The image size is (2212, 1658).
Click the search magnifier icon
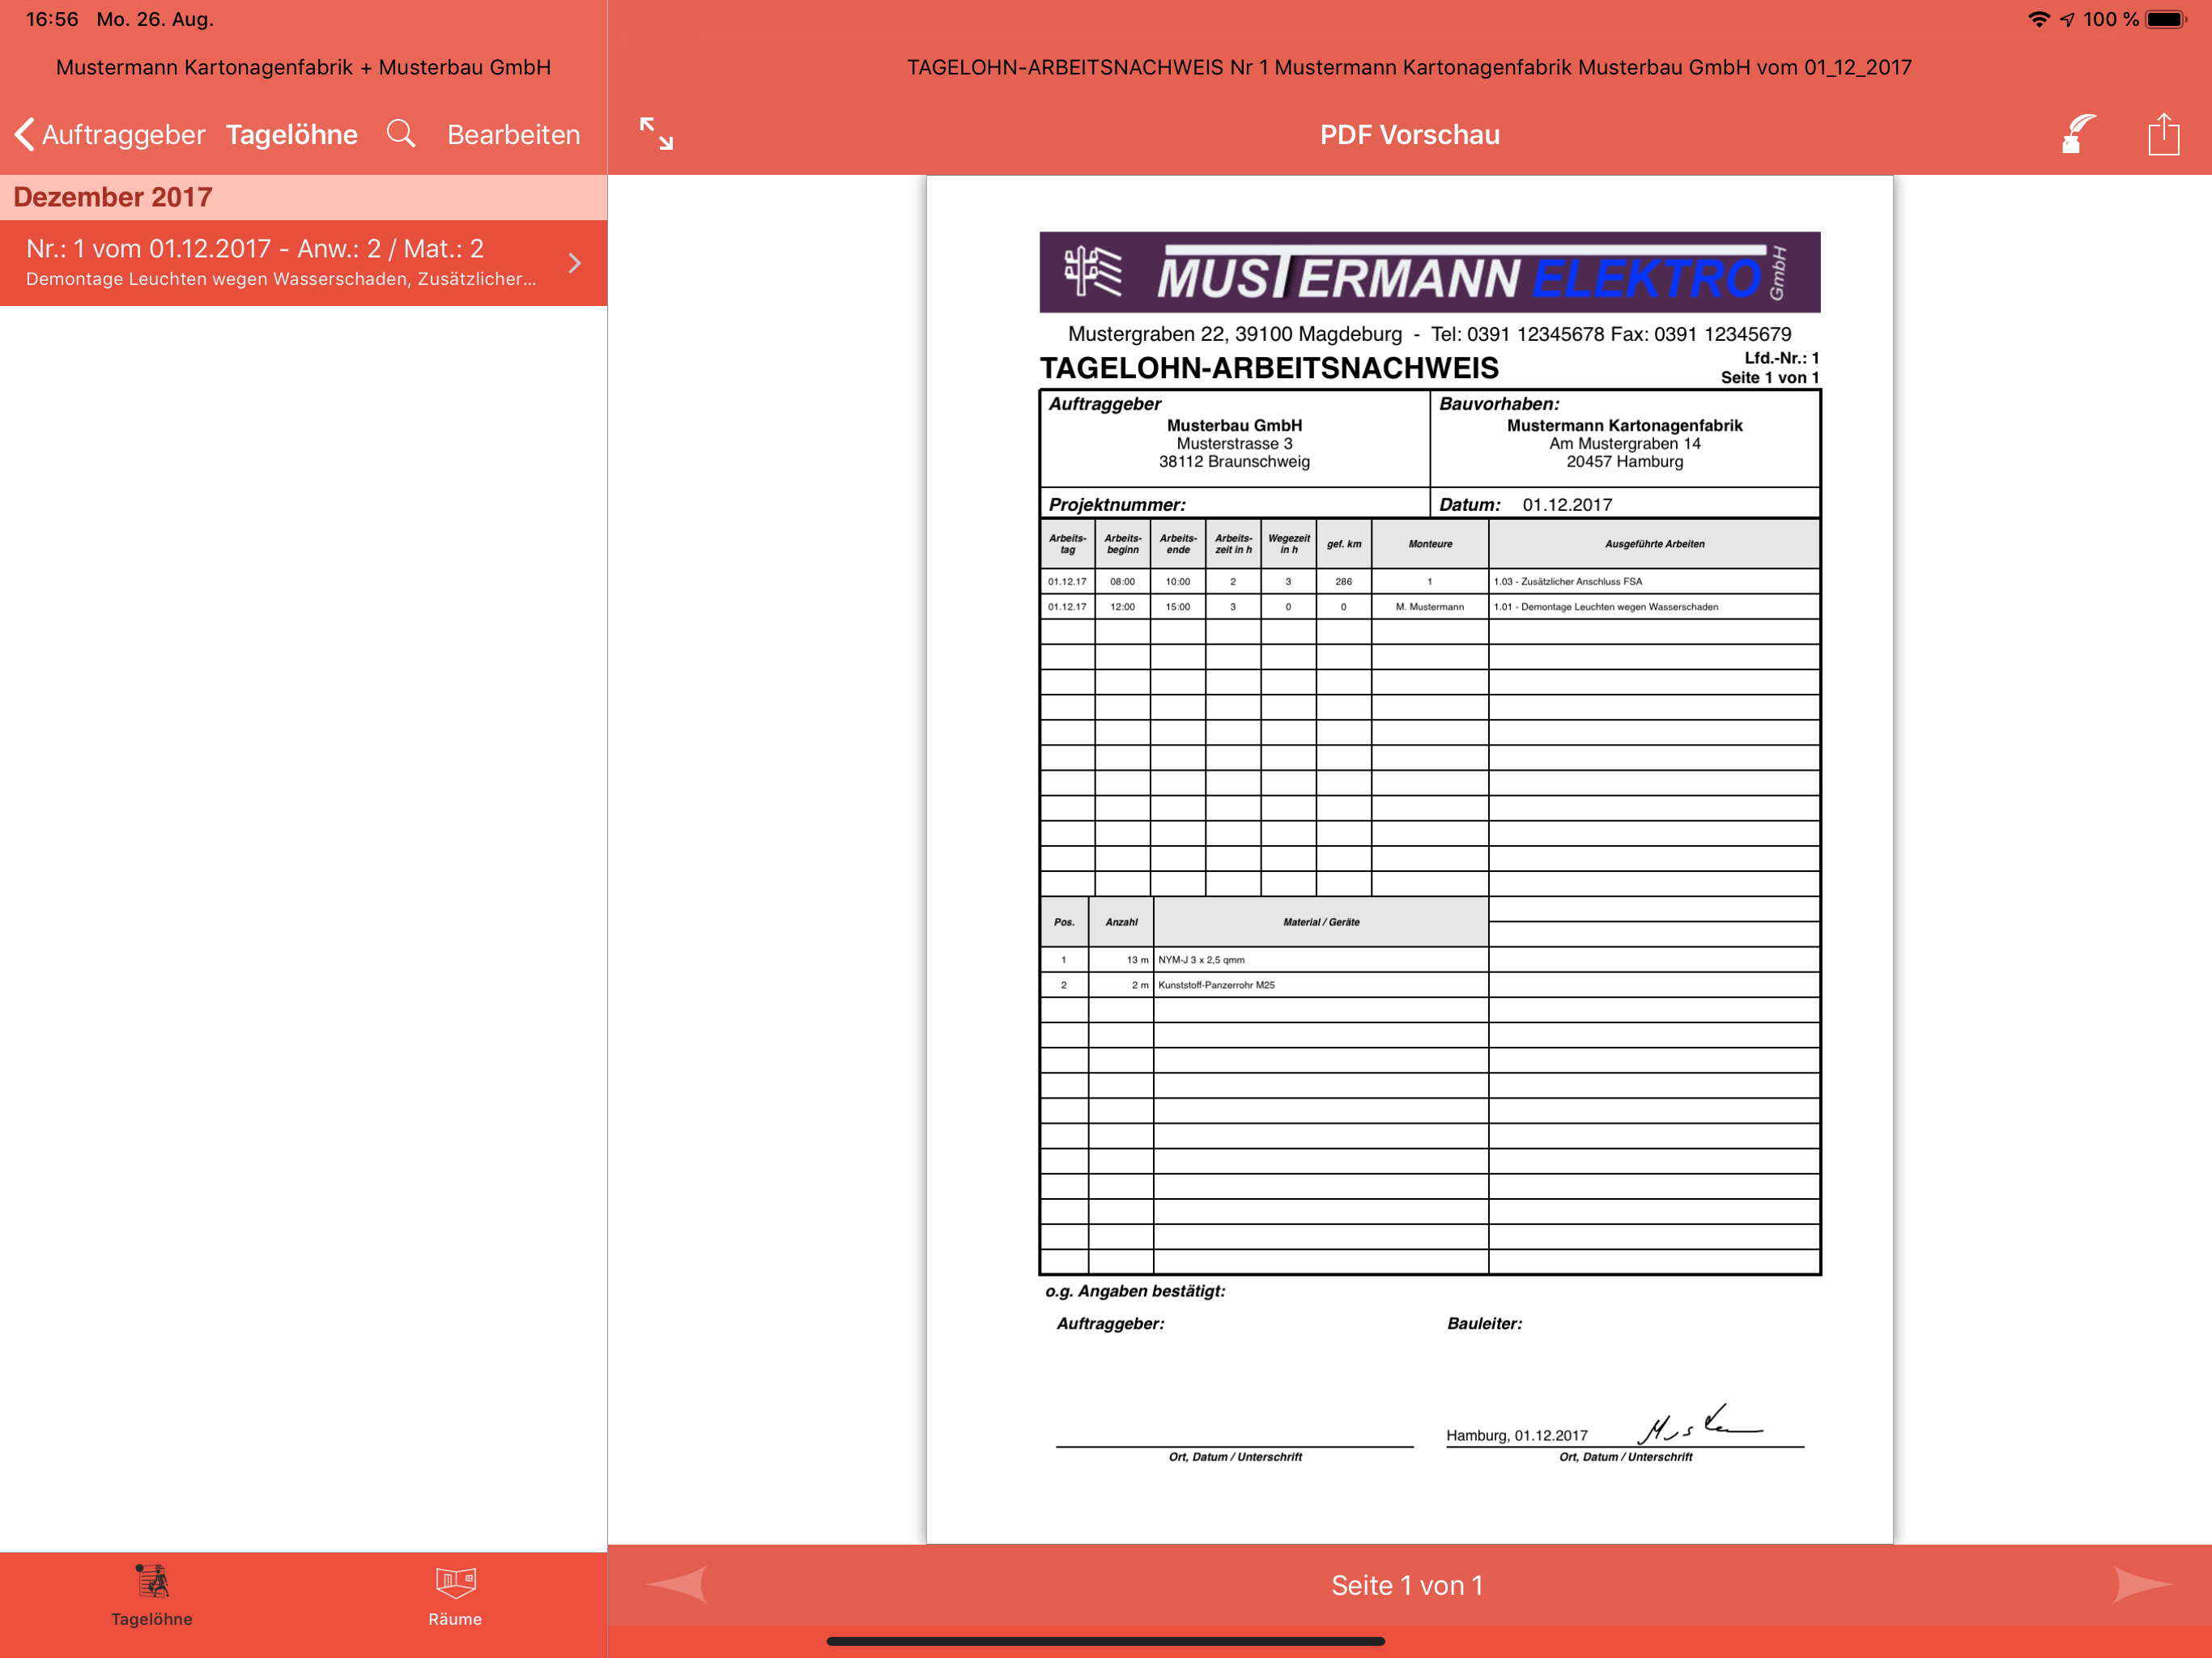401,134
